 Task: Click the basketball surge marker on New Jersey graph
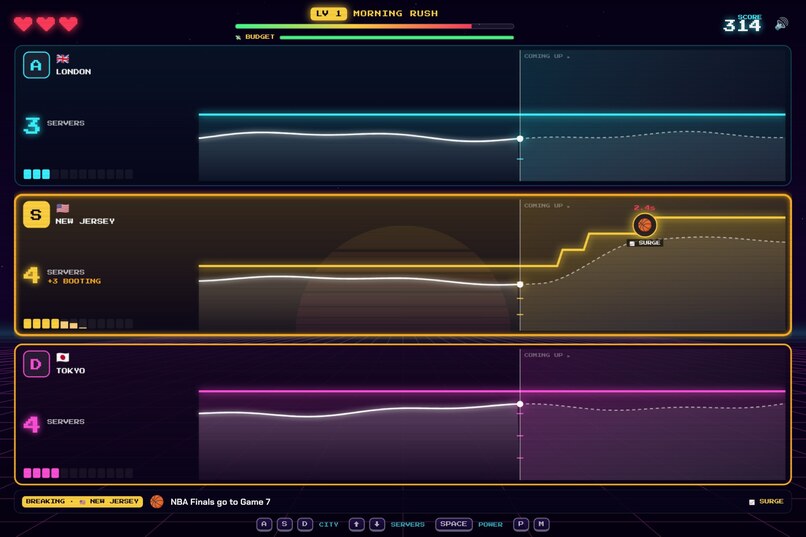645,225
